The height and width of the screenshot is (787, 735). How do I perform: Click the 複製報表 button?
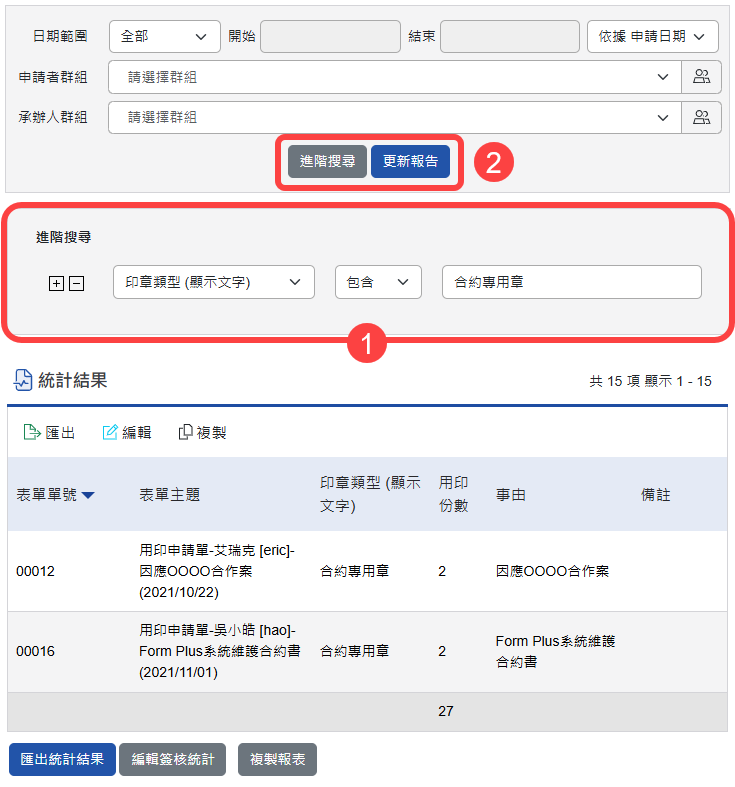277,759
